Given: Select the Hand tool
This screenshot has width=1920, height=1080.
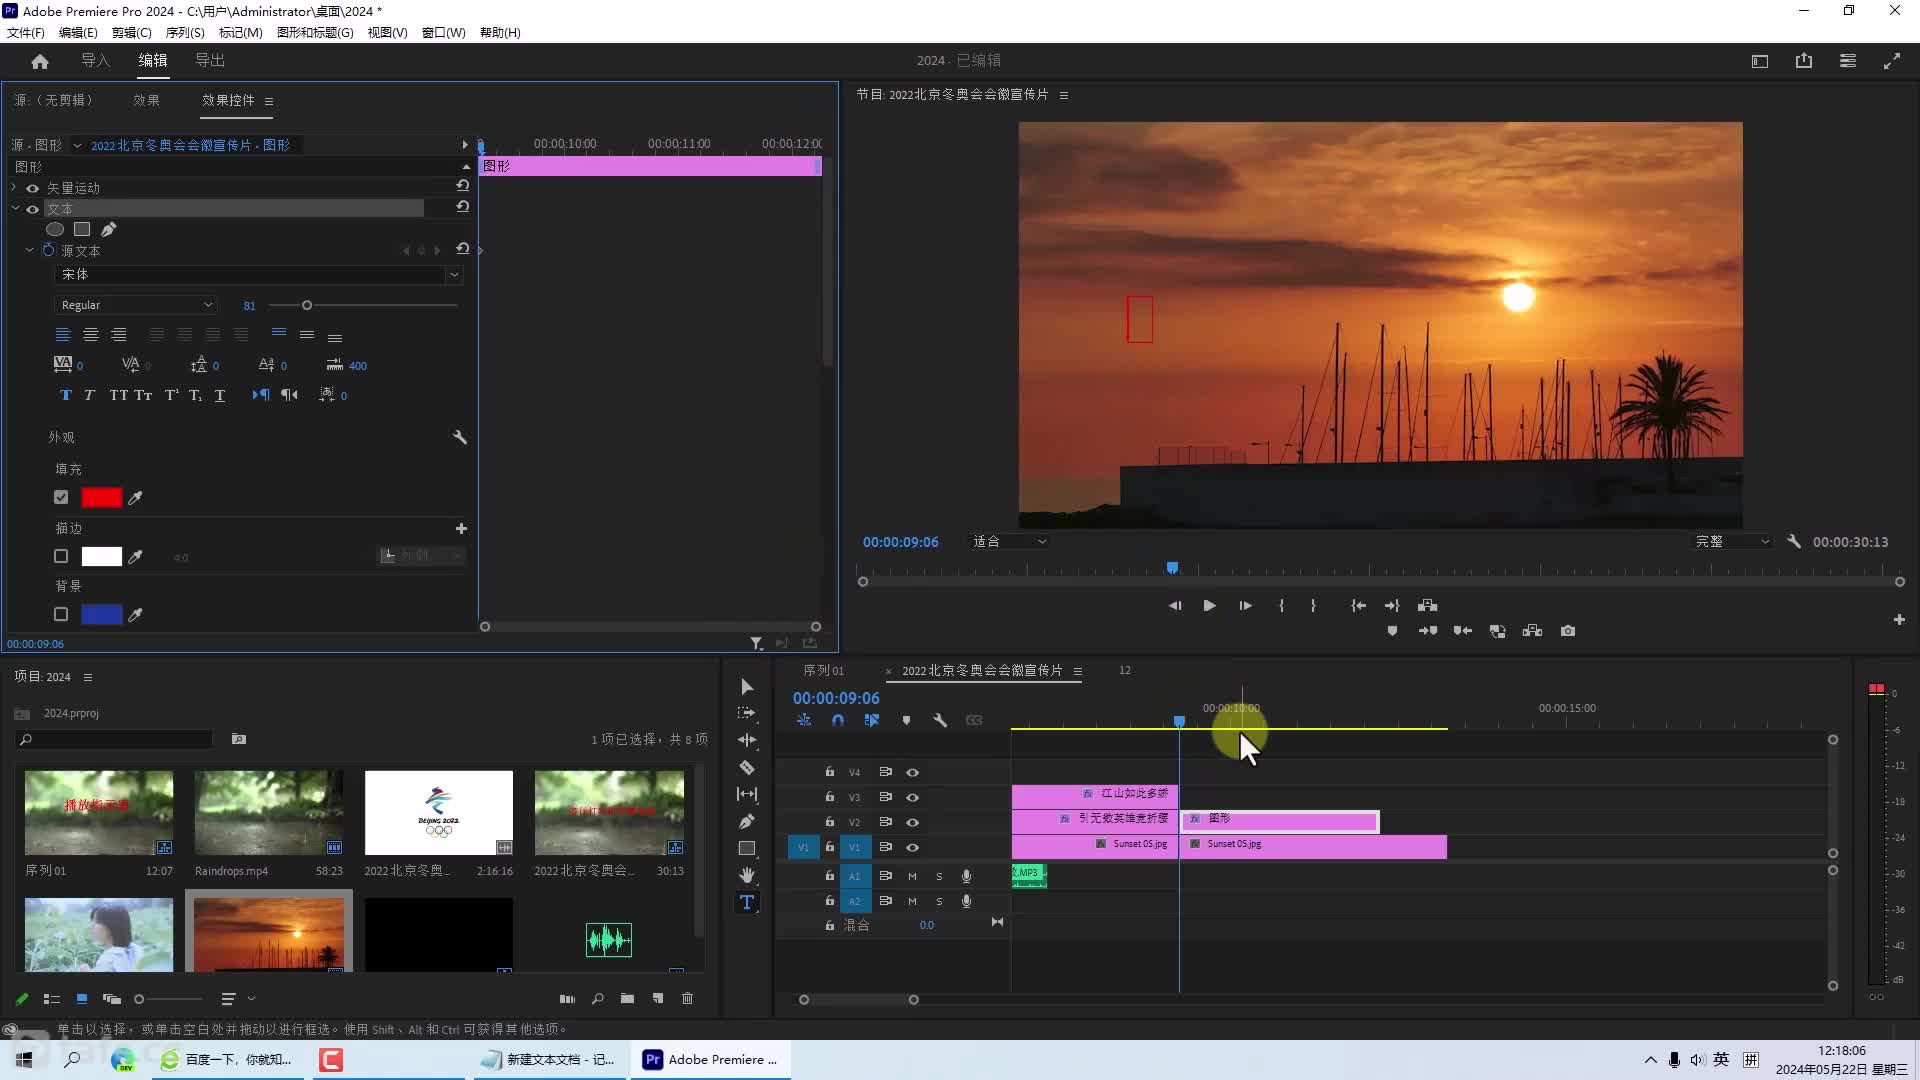Looking at the screenshot, I should tap(747, 875).
